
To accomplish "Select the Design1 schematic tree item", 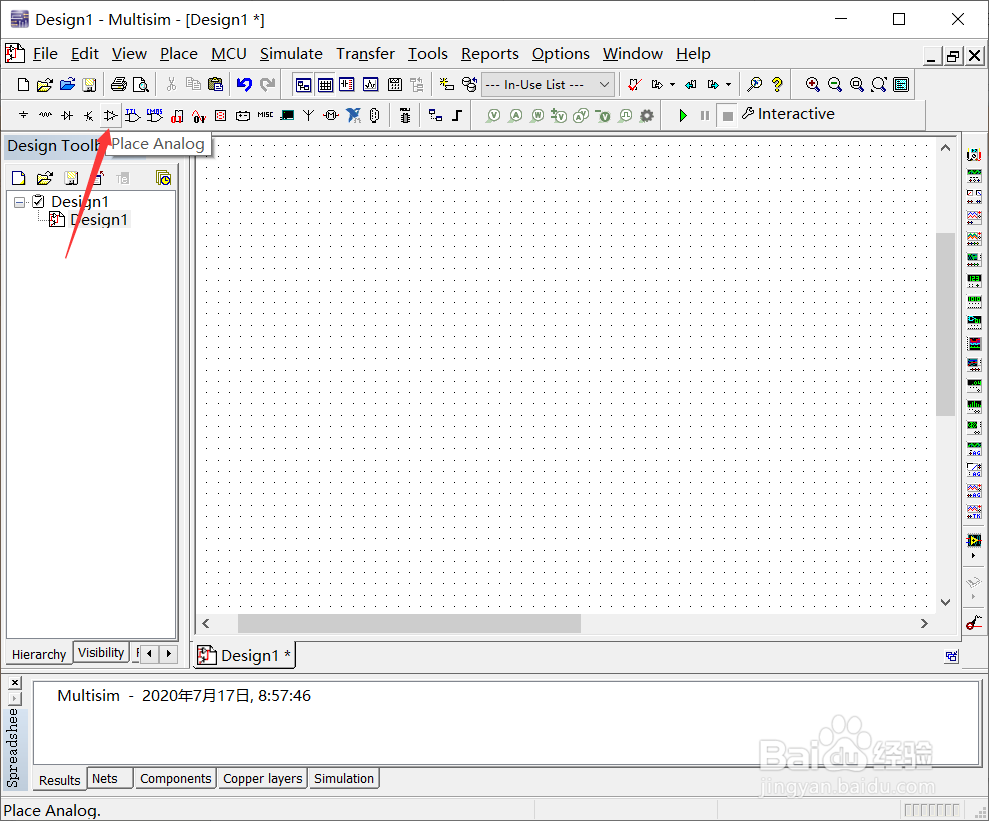I will (99, 220).
